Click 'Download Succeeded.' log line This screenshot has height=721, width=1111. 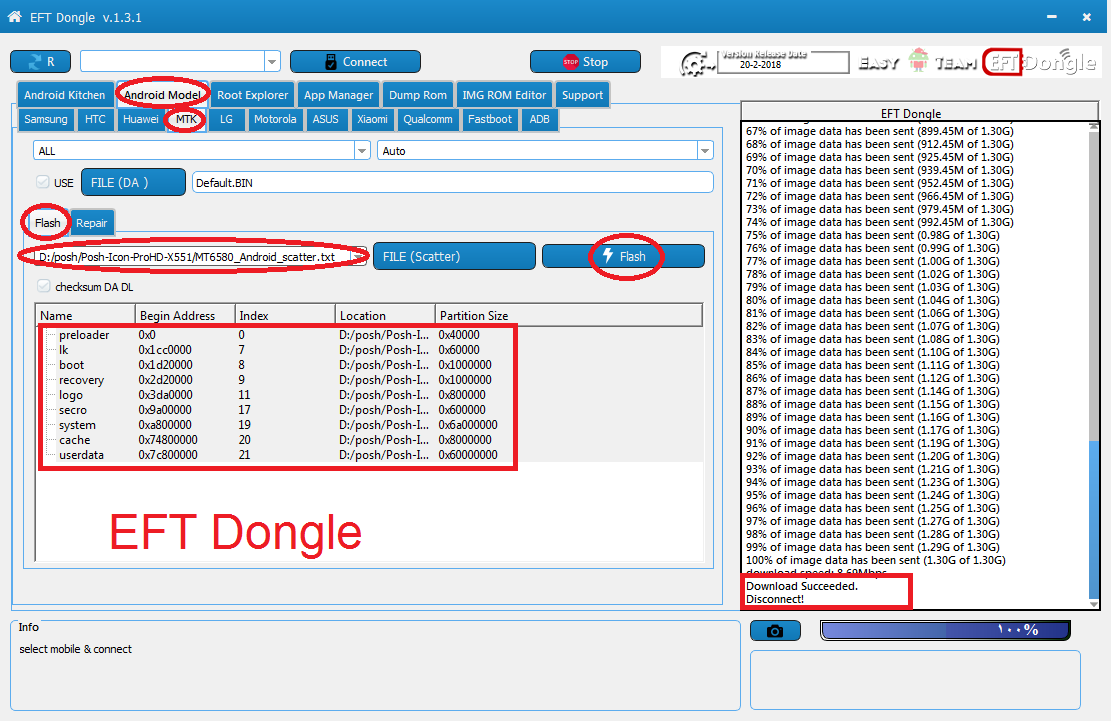click(x=802, y=586)
